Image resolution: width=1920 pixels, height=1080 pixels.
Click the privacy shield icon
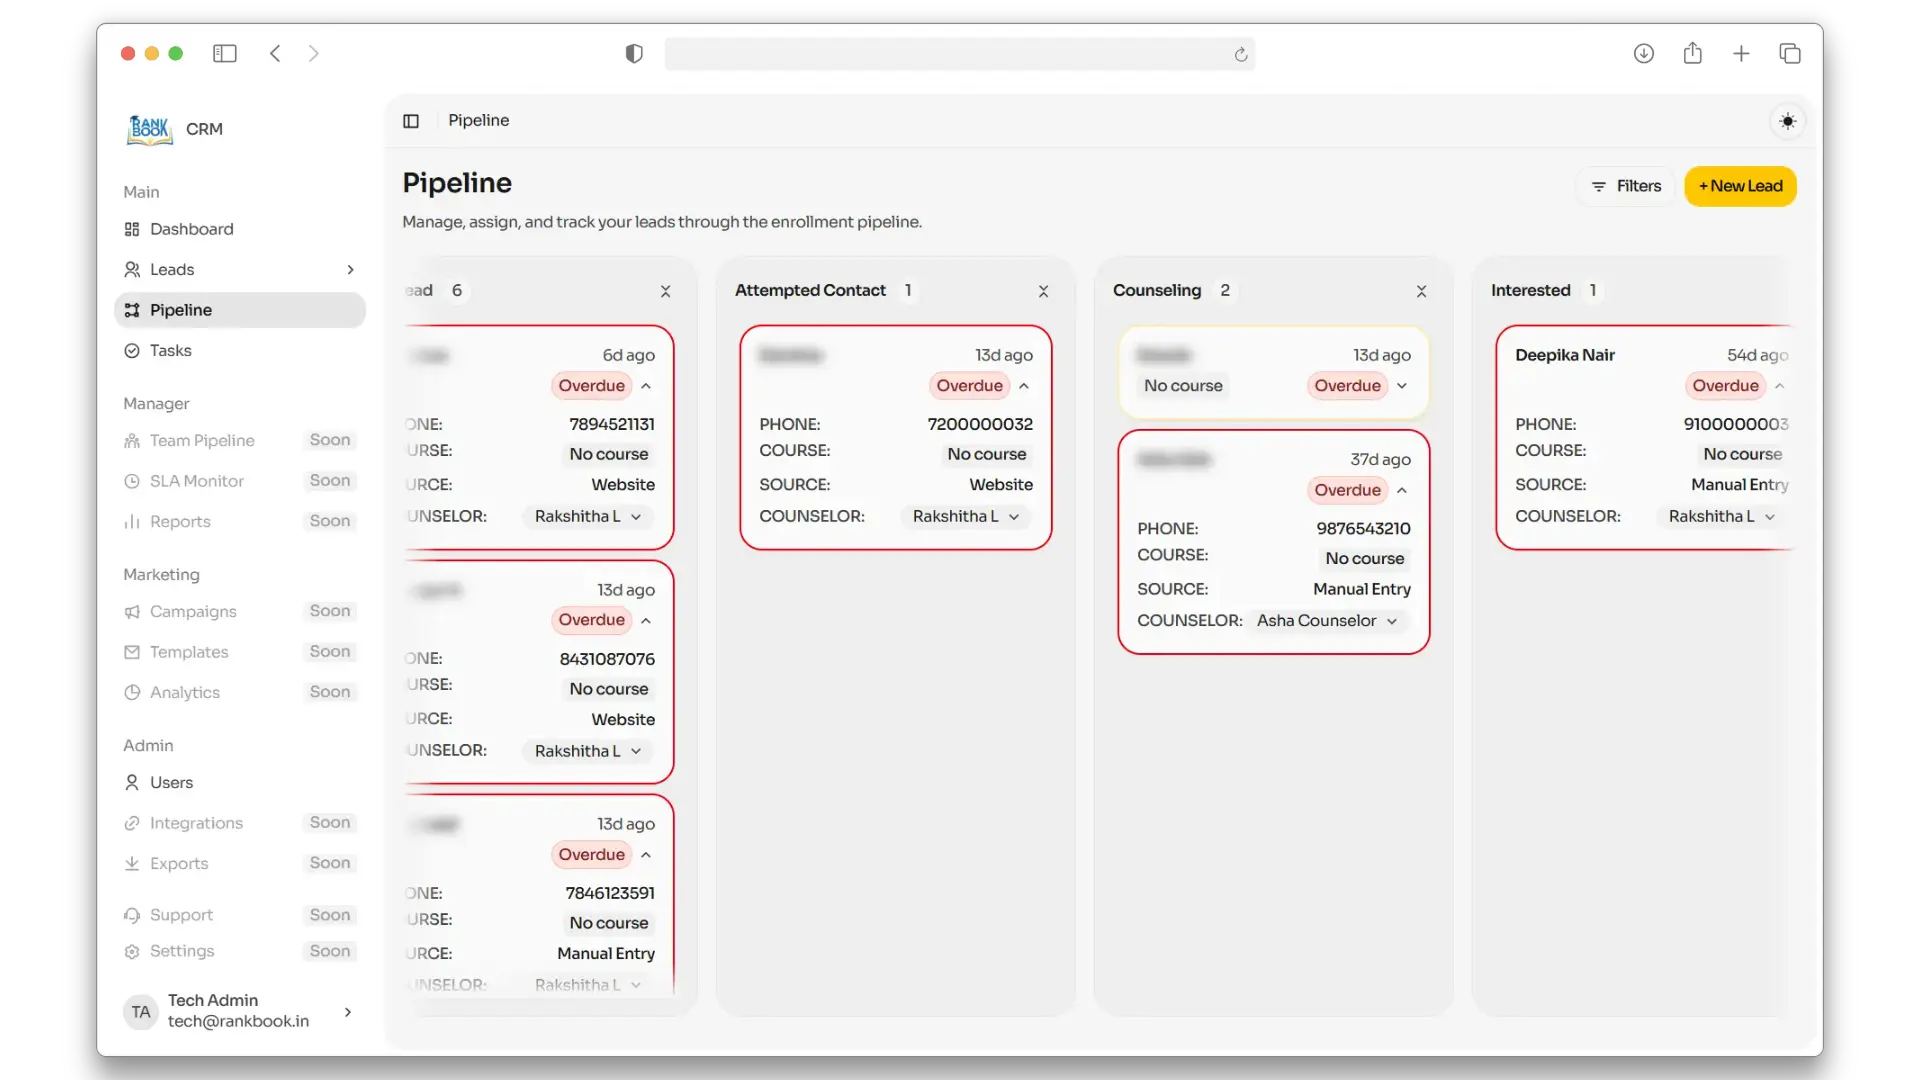click(x=634, y=53)
